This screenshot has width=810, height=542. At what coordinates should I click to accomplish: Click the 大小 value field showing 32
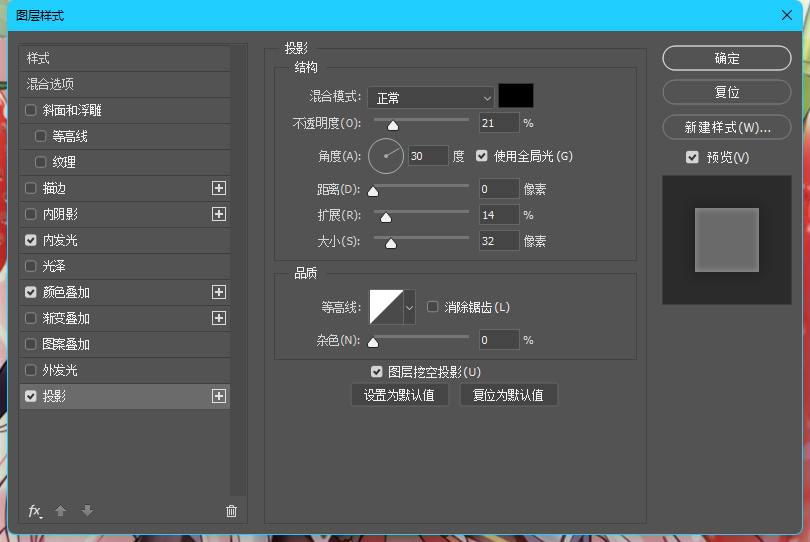(x=499, y=241)
